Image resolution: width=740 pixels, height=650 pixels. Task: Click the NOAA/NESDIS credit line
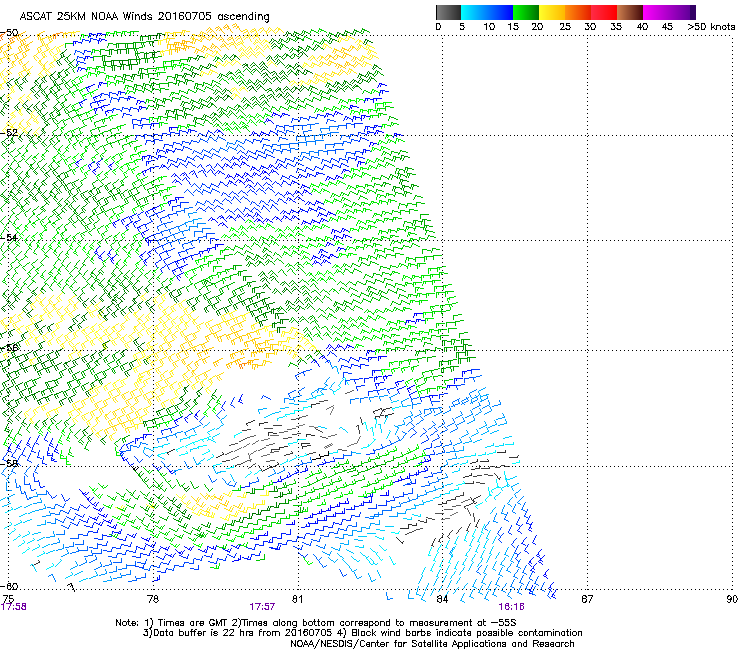[432, 644]
